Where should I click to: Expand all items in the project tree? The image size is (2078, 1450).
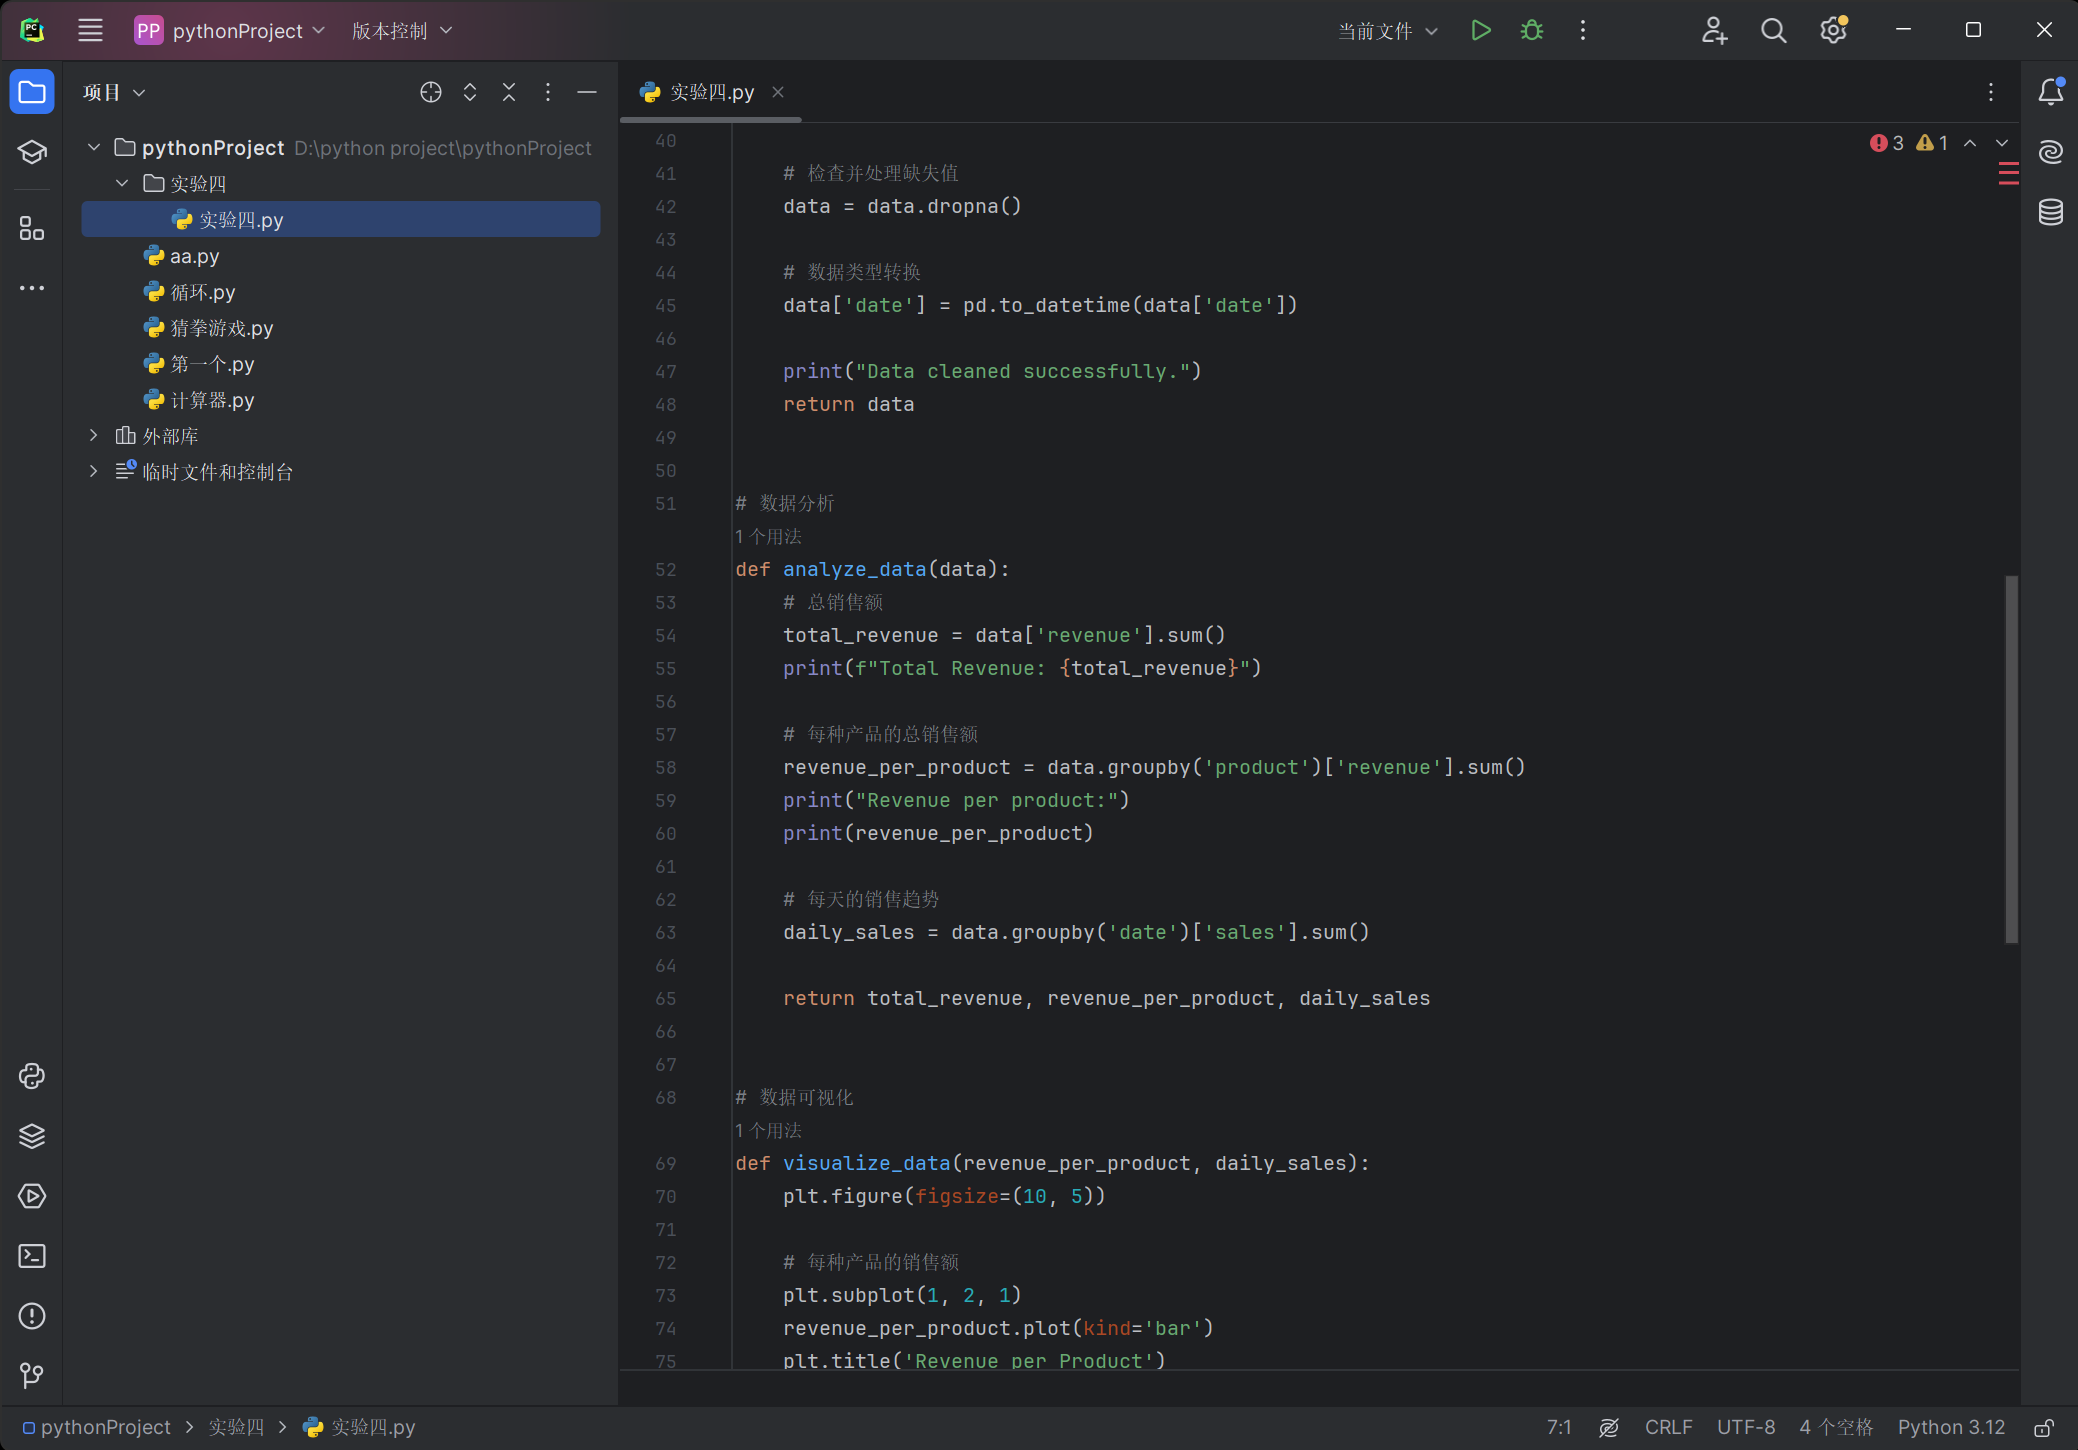coord(470,92)
